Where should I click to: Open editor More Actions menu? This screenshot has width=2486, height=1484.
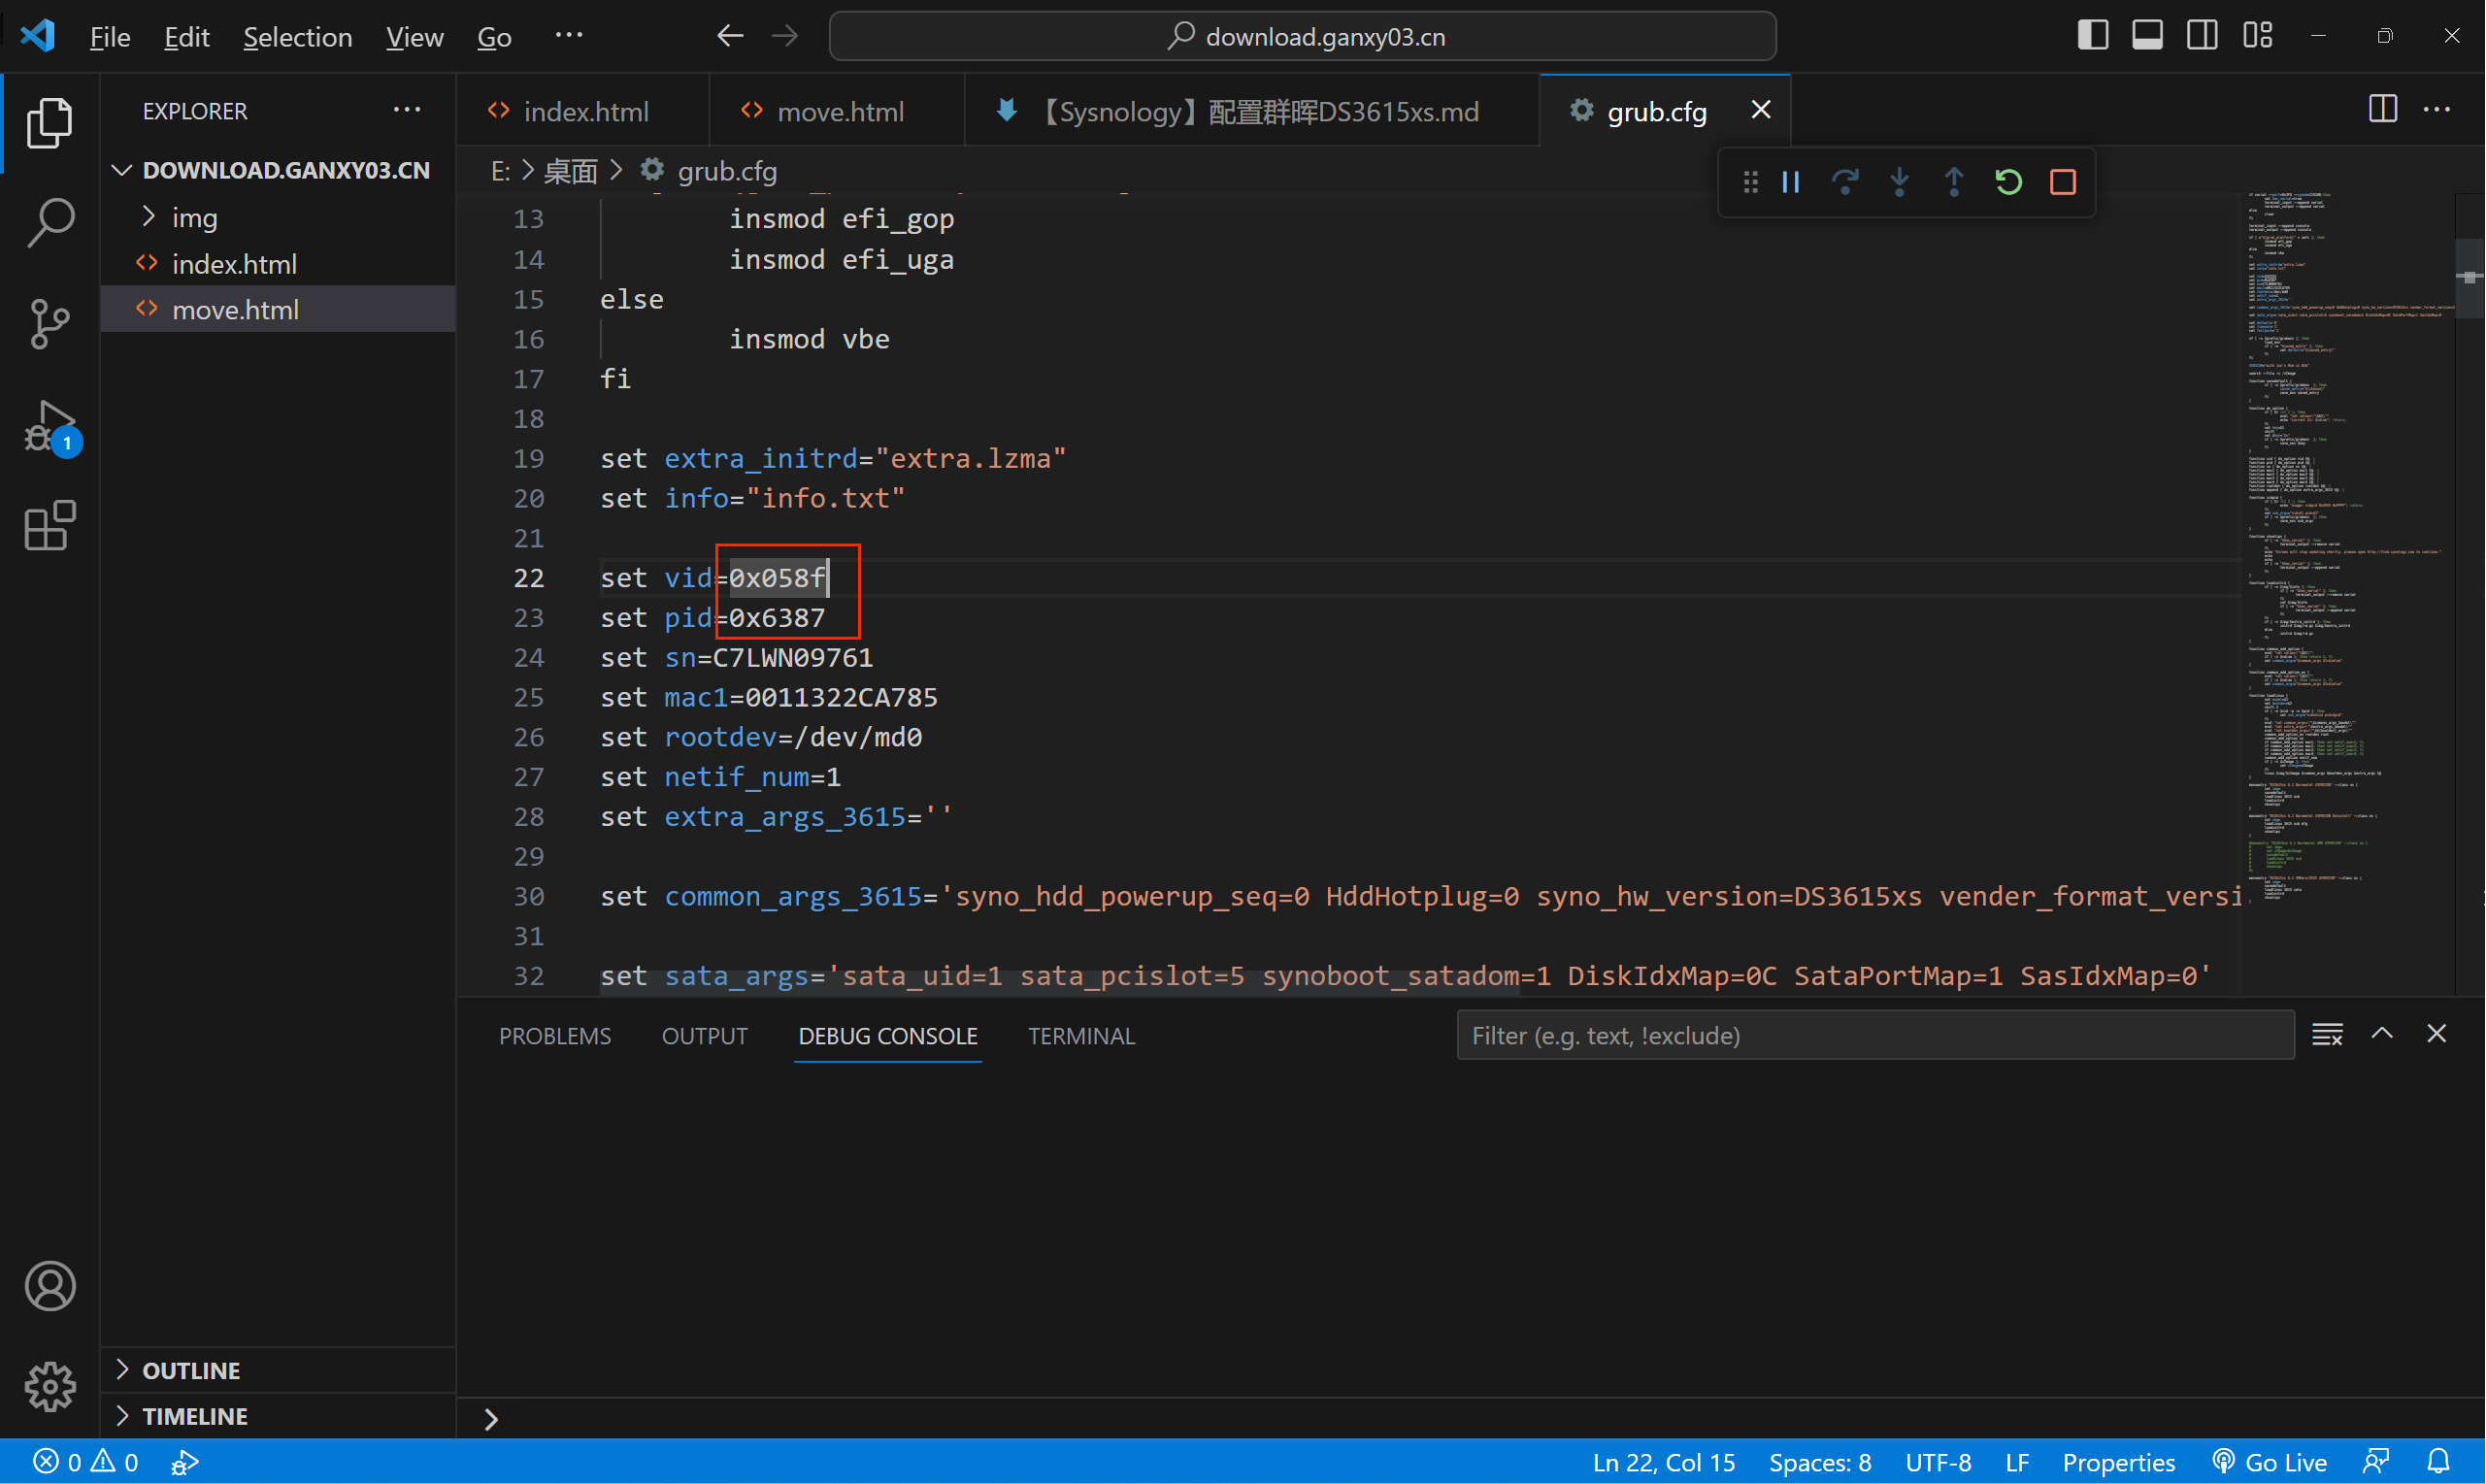pos(2437,109)
